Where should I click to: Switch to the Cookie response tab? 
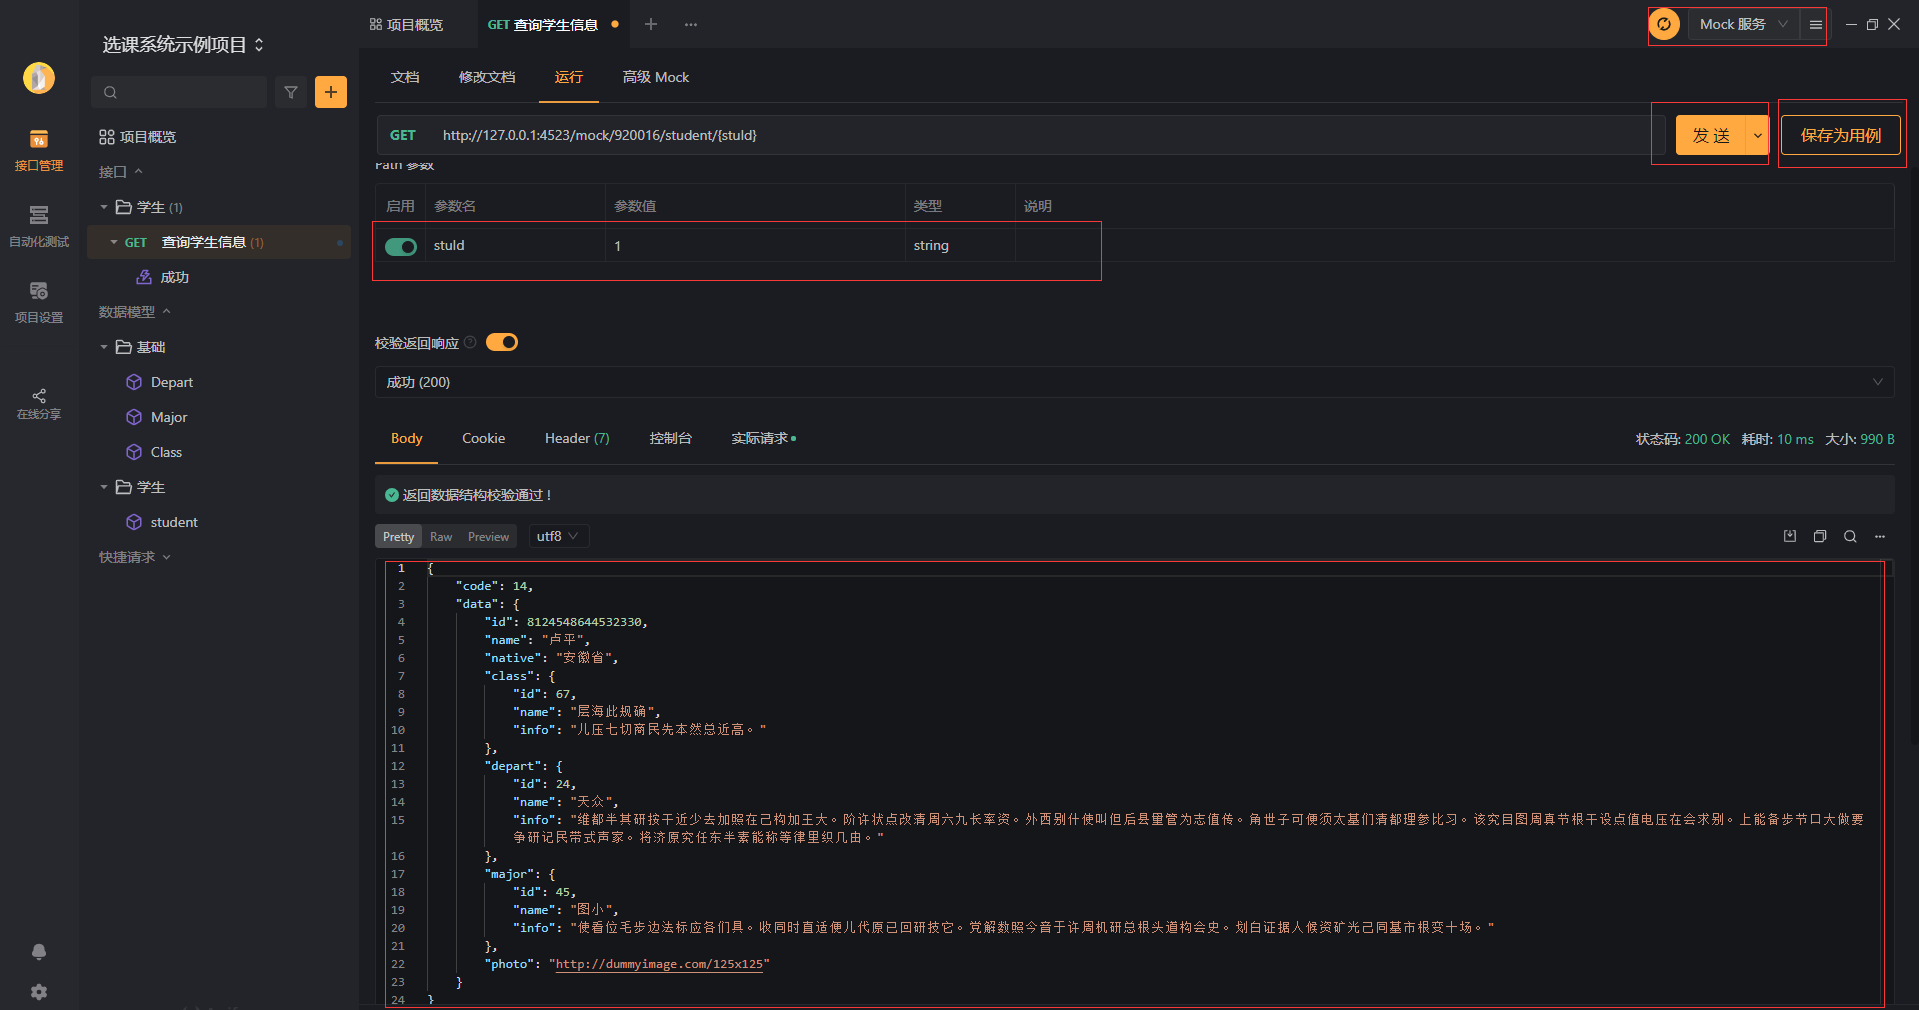pos(483,438)
